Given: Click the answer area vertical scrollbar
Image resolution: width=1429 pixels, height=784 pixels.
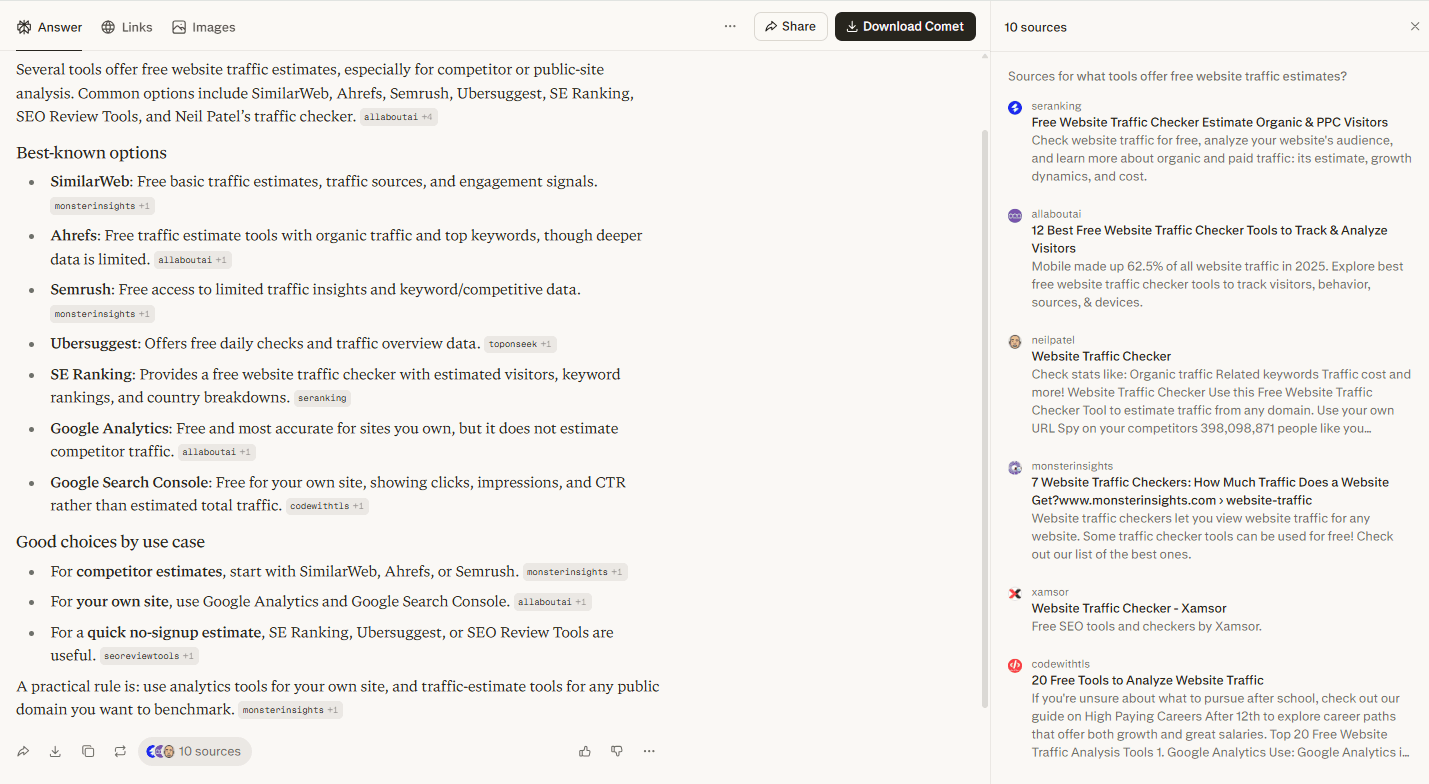Looking at the screenshot, I should tap(984, 420).
